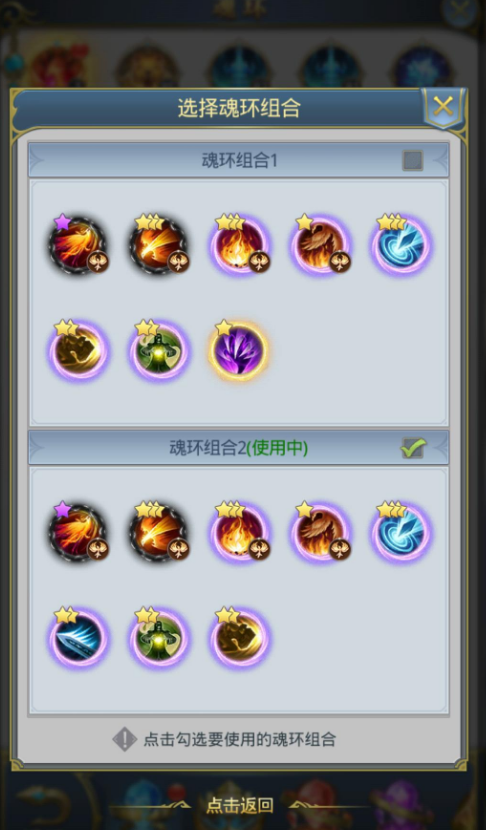Click the 魂环组合2(使用中) header bar
This screenshot has height=830, width=486.
pyautogui.click(x=239, y=448)
